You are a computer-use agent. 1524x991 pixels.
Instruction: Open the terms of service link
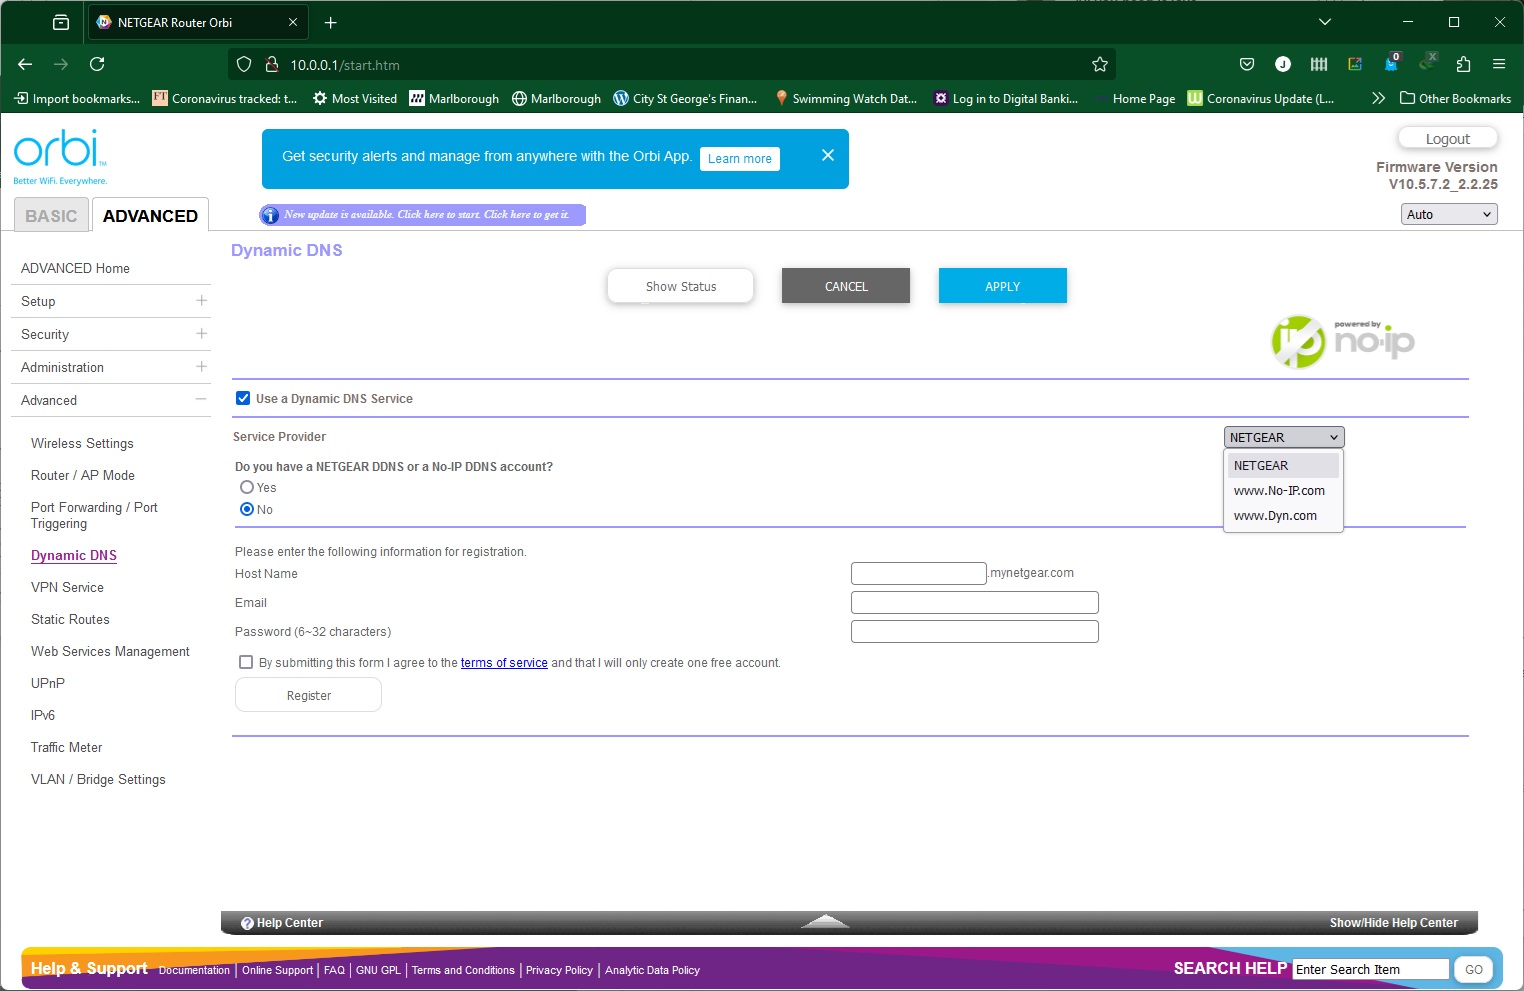504,663
